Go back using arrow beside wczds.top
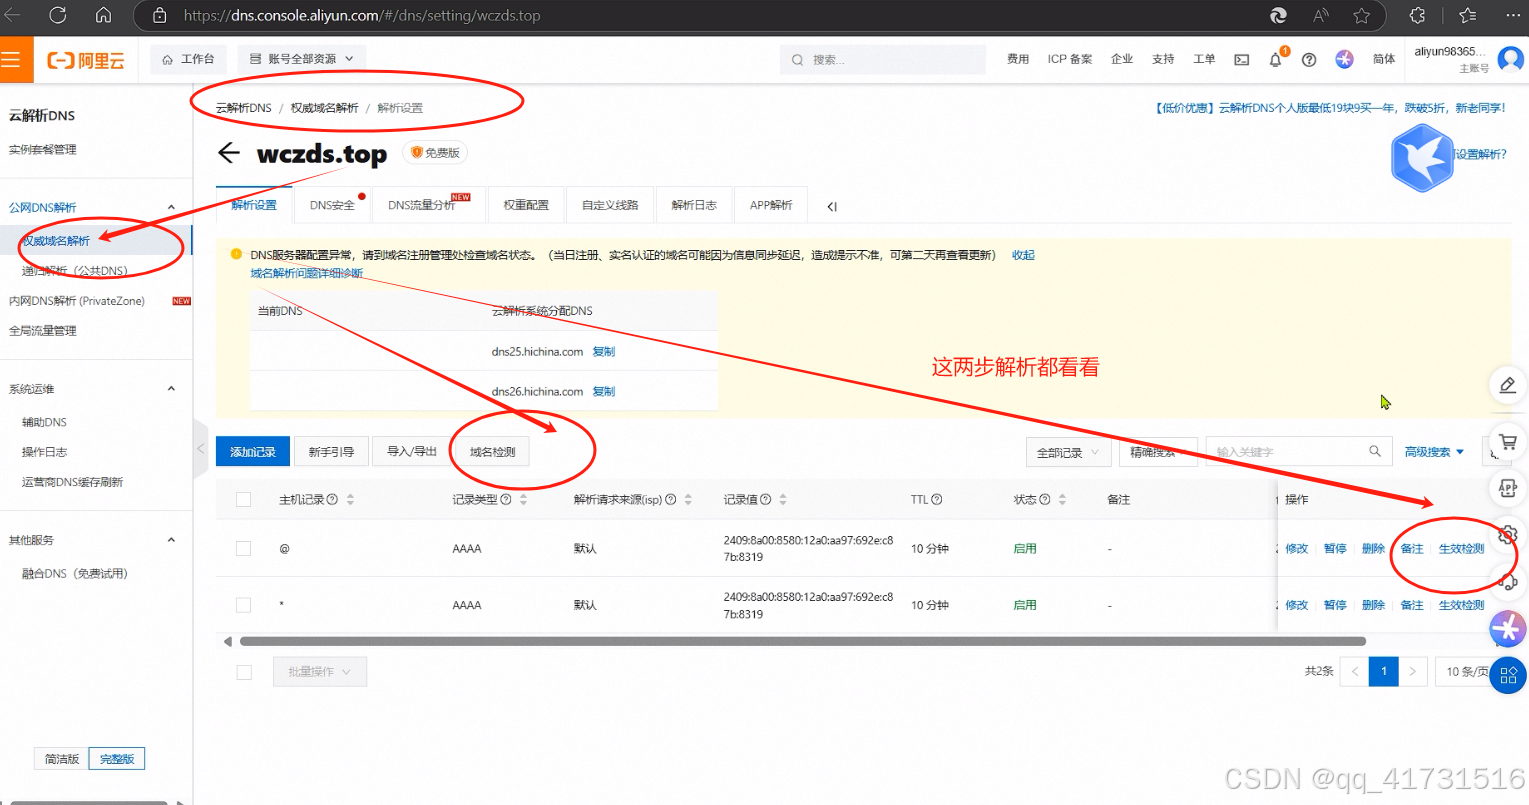The width and height of the screenshot is (1529, 805). (229, 153)
